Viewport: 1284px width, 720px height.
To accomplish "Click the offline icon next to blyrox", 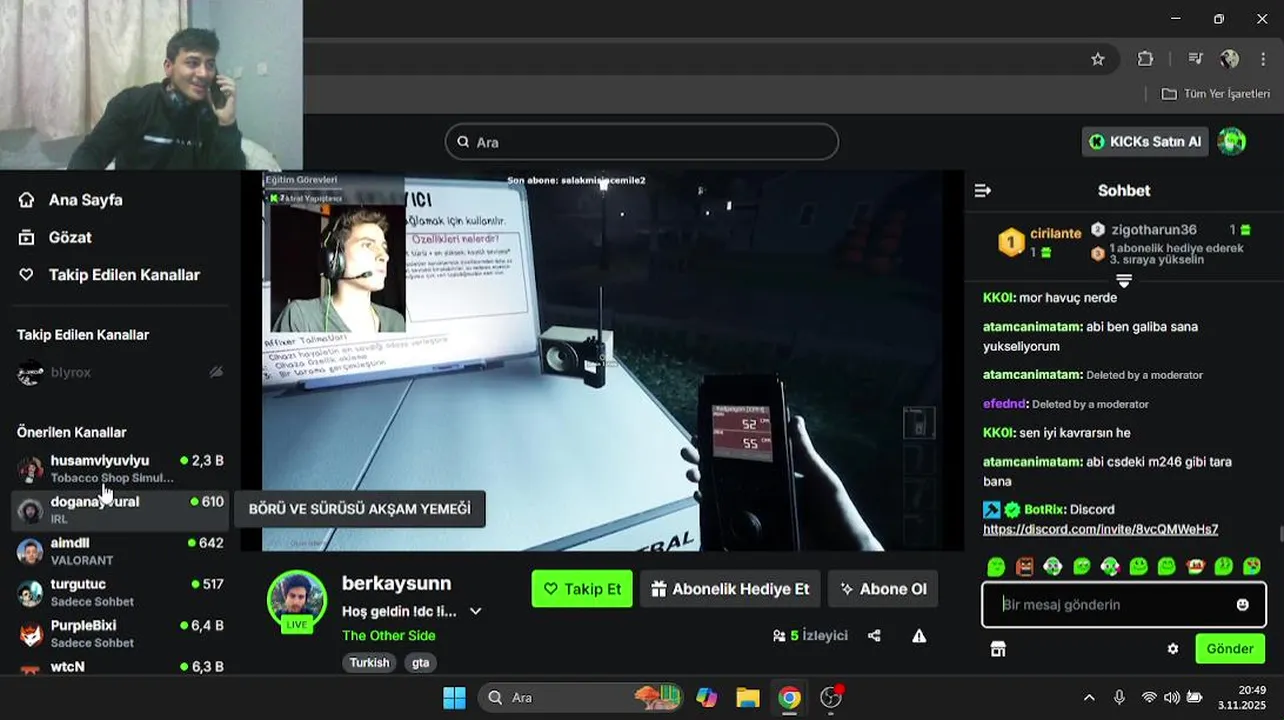I will (216, 372).
